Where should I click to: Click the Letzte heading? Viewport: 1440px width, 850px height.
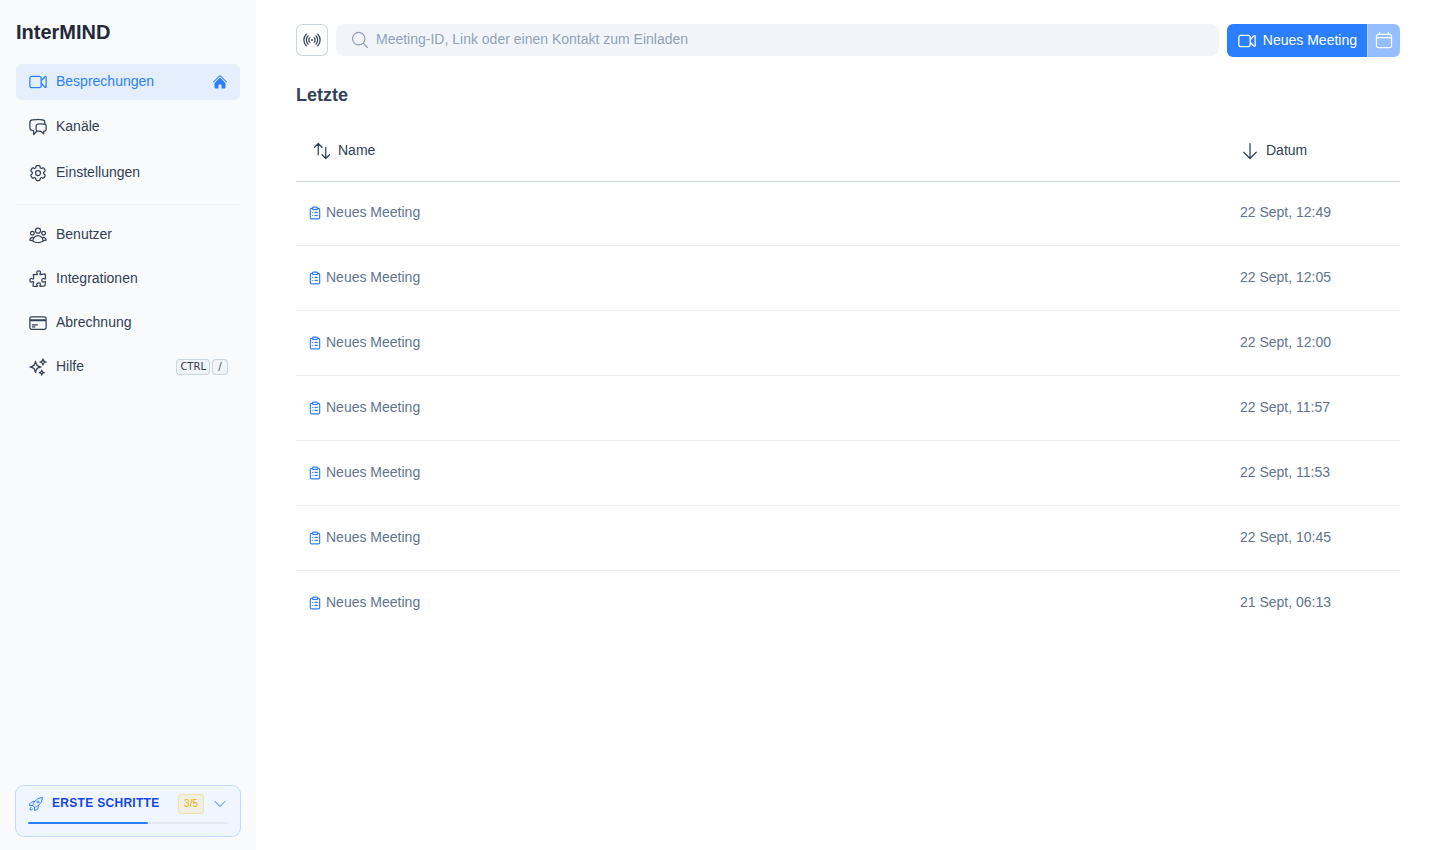[322, 95]
